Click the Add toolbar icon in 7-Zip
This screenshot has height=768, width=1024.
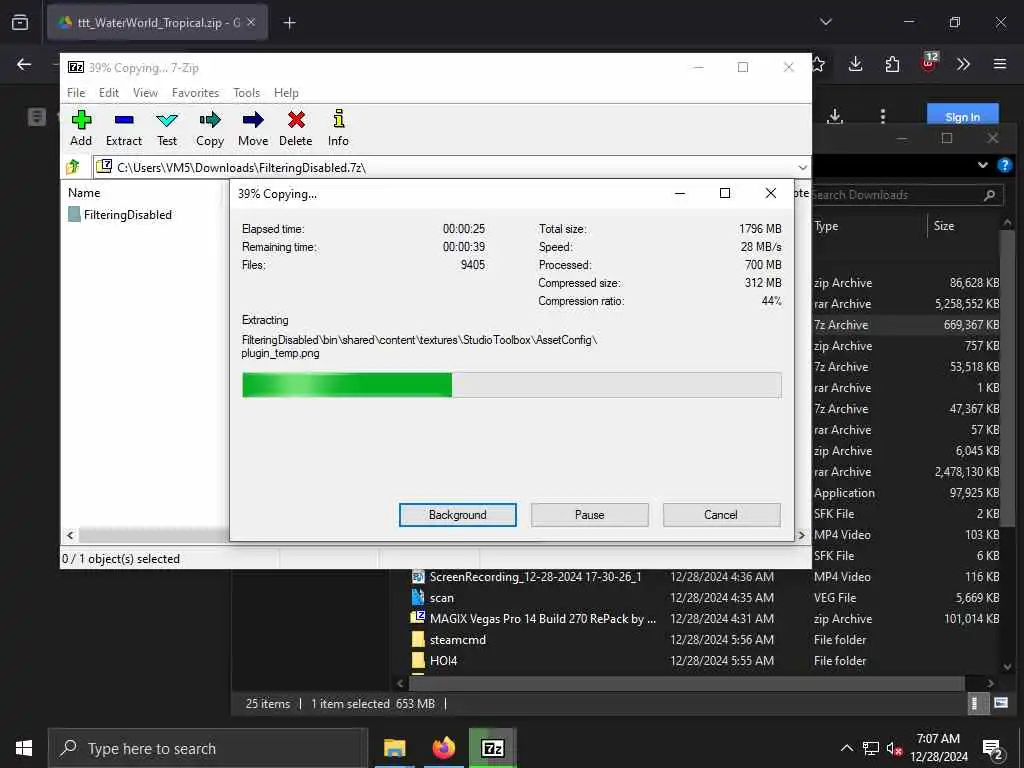coord(81,128)
